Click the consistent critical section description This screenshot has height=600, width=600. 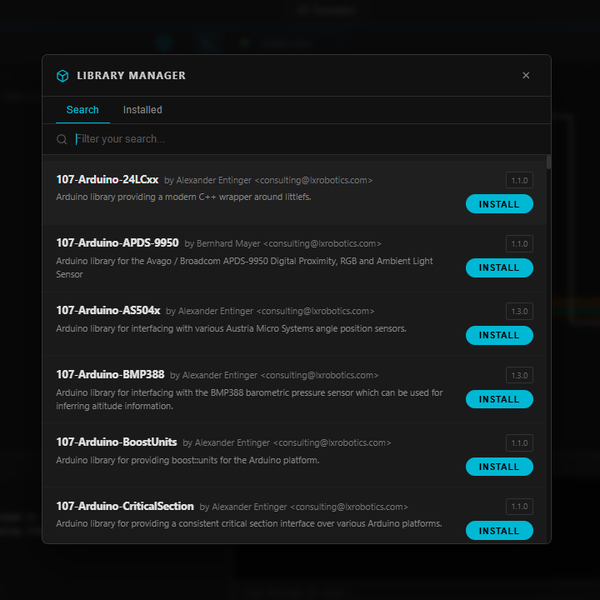(x=249, y=523)
